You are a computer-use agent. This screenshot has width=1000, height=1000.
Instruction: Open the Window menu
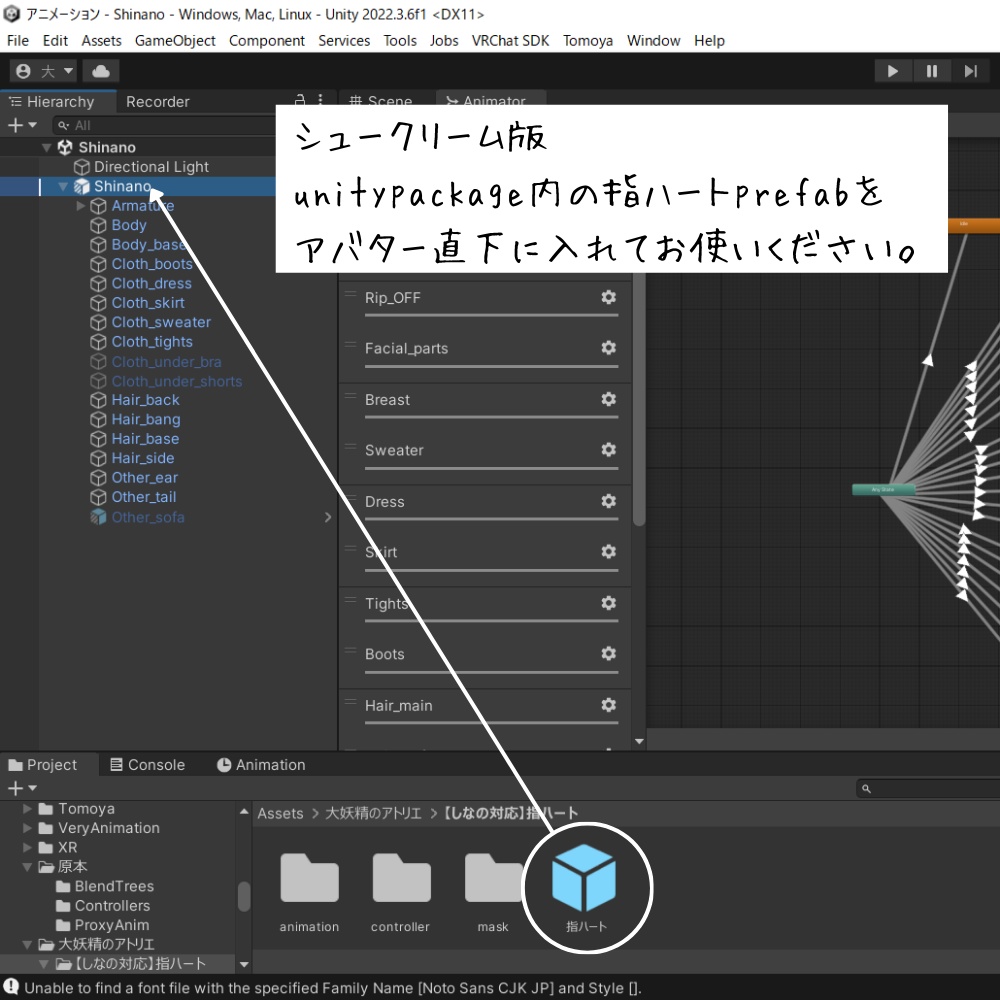(x=653, y=41)
